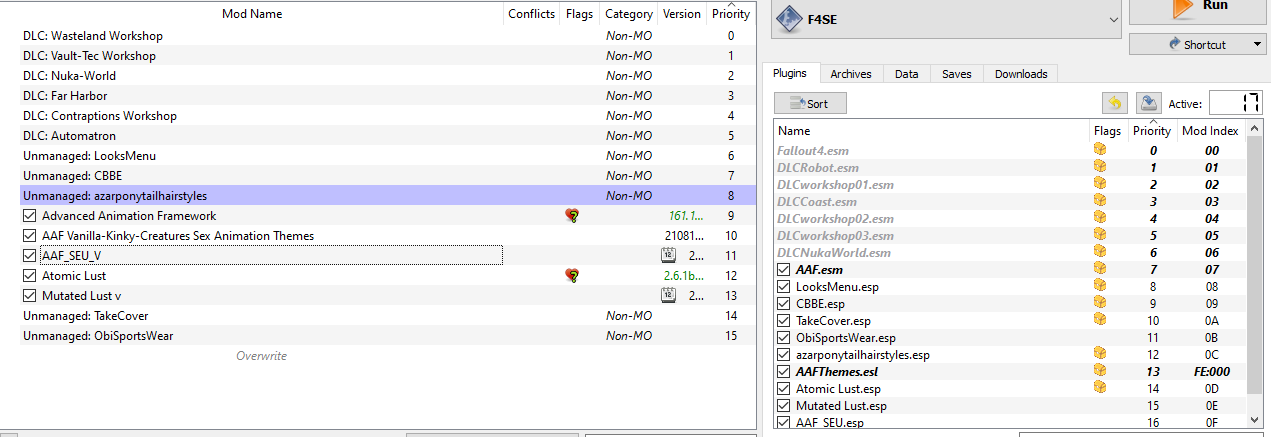Uncheck AAF Vanilla-Kinky-Creatures Sex Animation Themes mod

(29, 236)
